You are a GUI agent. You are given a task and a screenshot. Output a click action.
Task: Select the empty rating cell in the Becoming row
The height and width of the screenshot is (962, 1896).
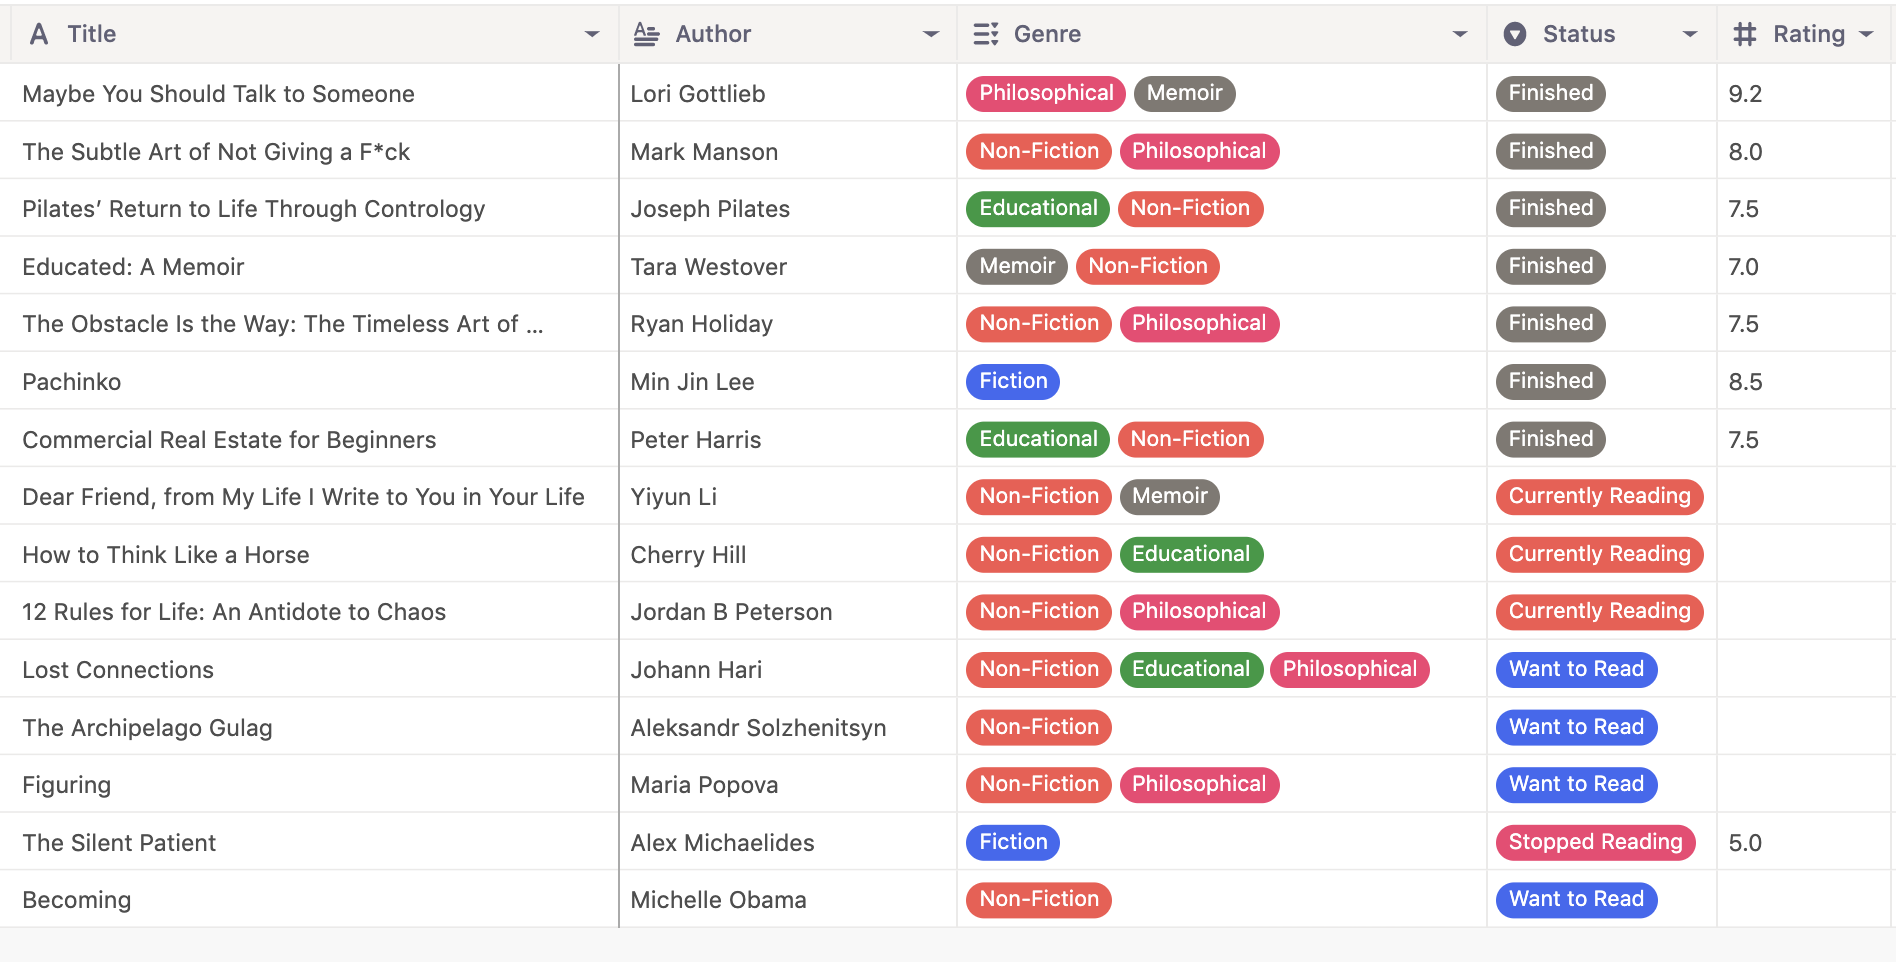point(1804,900)
